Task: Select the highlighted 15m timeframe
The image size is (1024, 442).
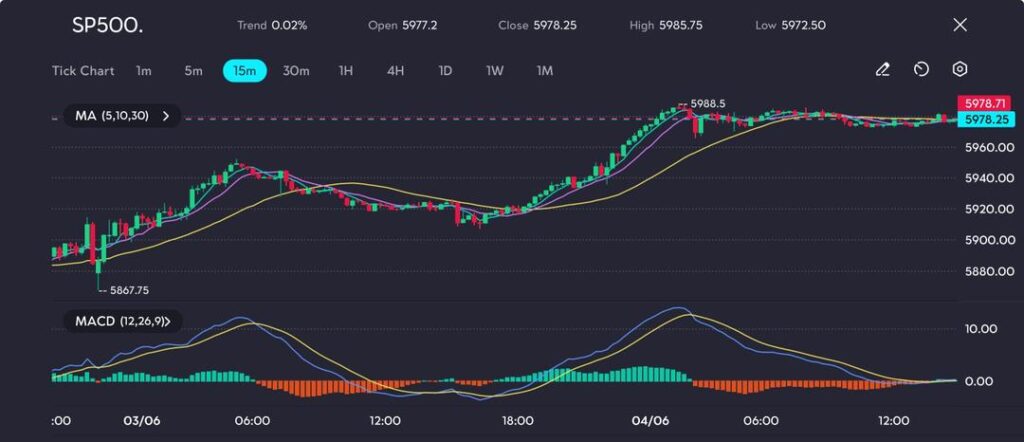Action: coord(244,71)
